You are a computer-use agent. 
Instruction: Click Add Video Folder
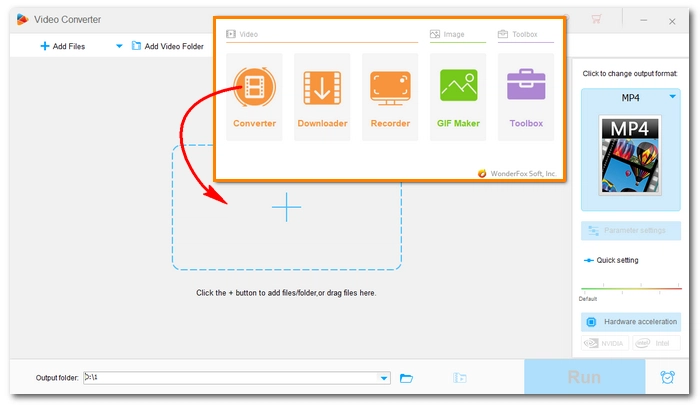168,46
